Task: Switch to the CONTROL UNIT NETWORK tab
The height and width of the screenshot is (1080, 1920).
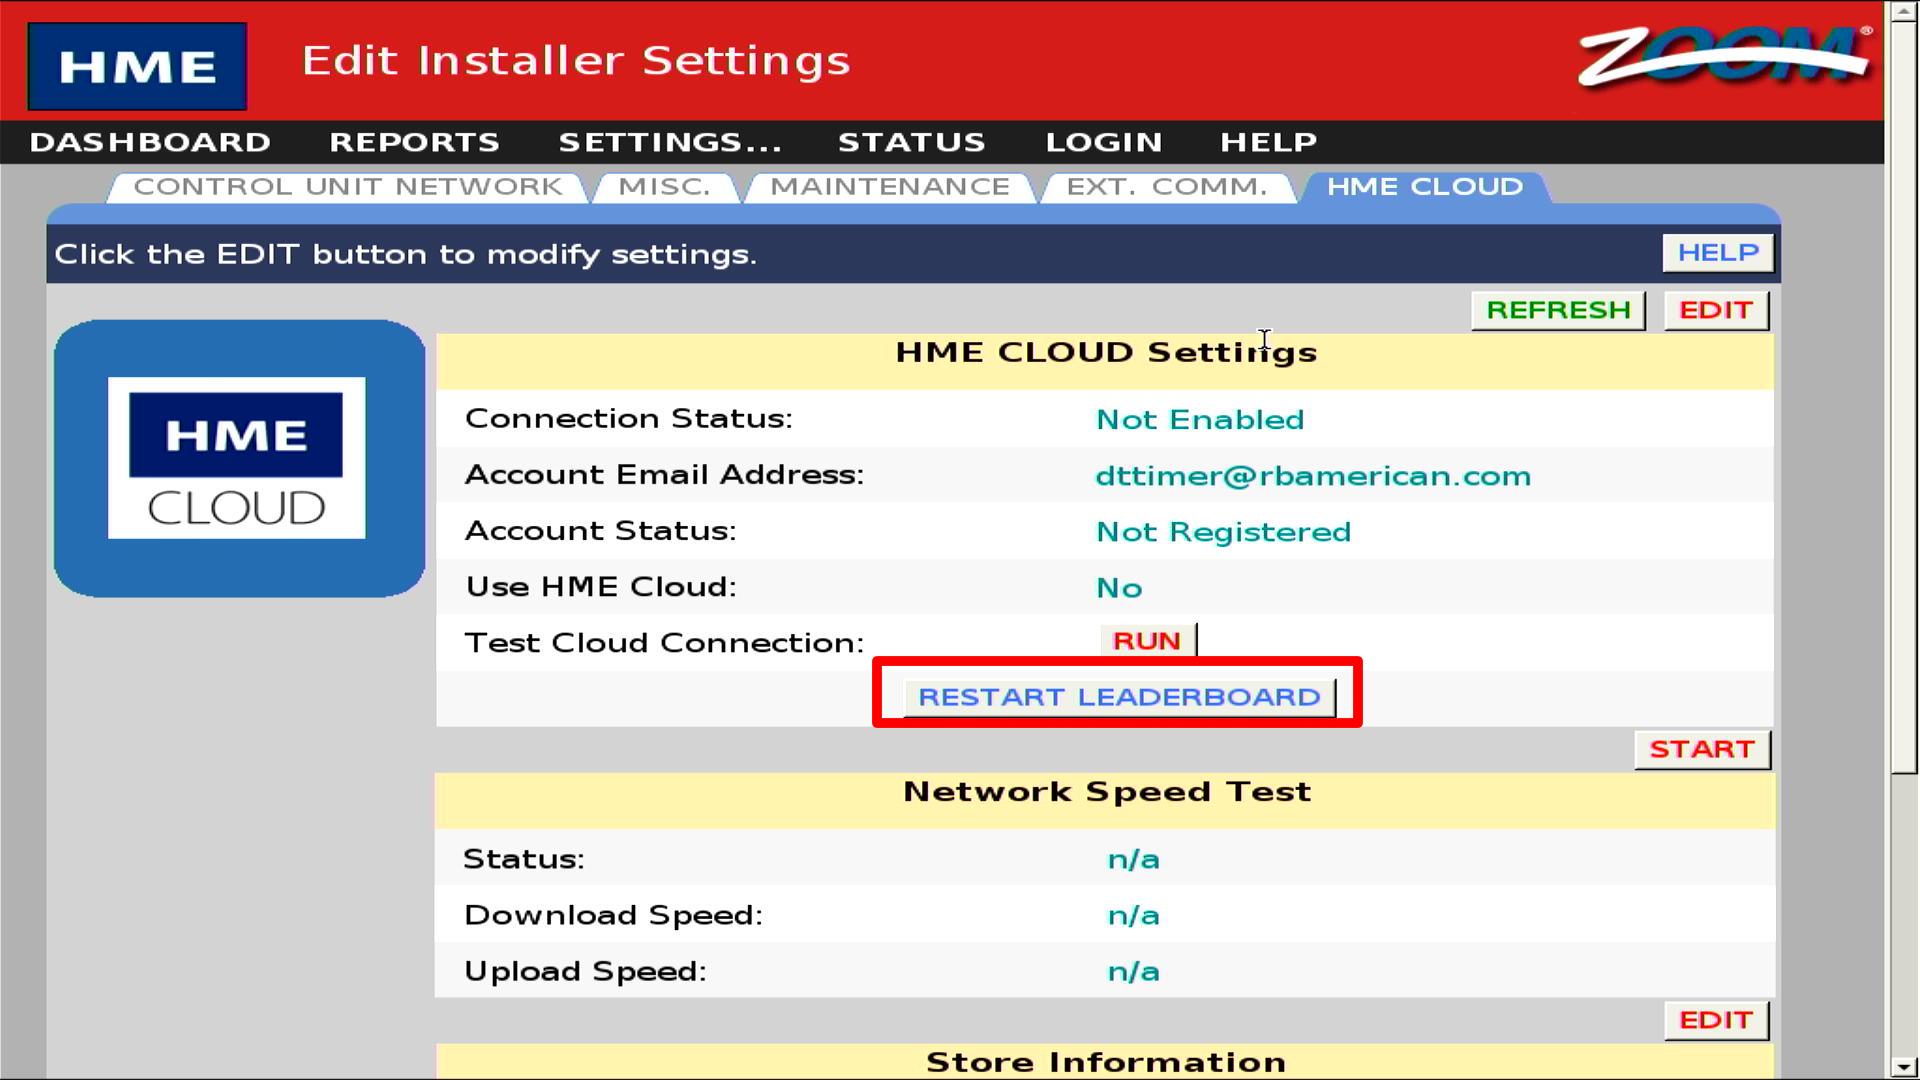Action: [347, 187]
